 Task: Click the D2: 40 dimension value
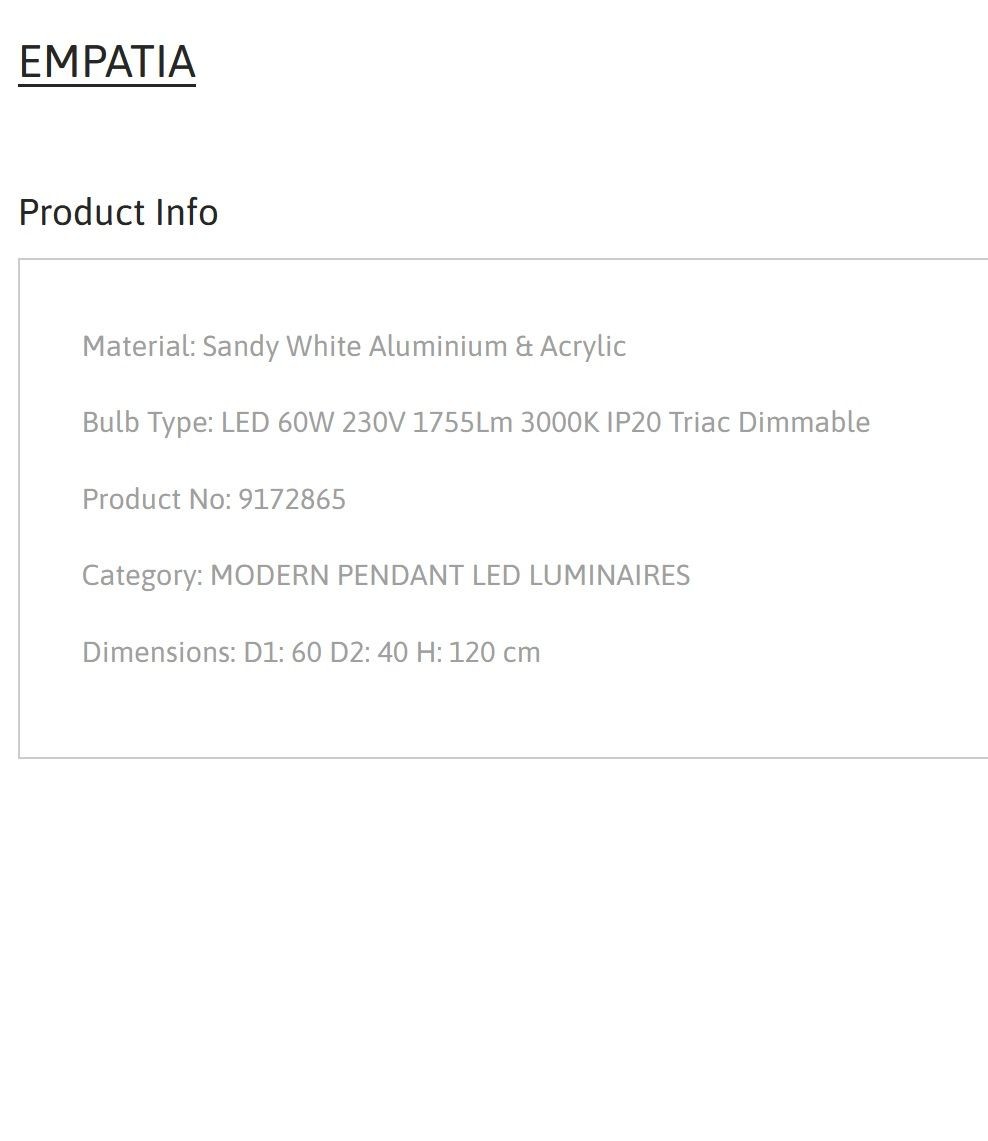[369, 652]
